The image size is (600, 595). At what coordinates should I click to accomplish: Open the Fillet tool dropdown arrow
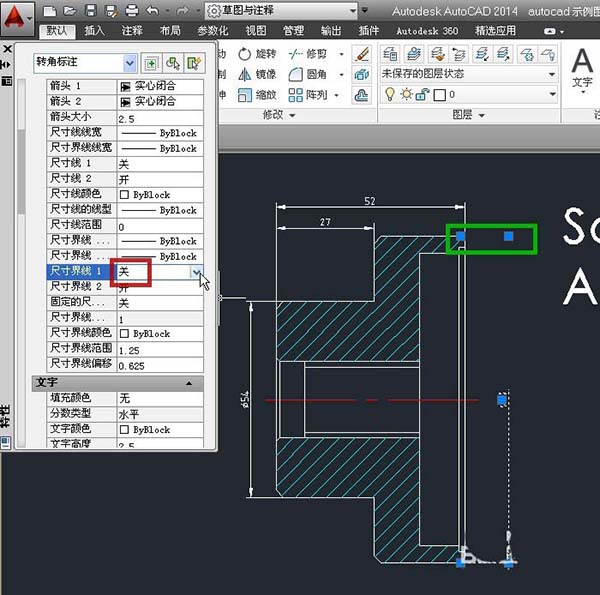click(x=341, y=75)
